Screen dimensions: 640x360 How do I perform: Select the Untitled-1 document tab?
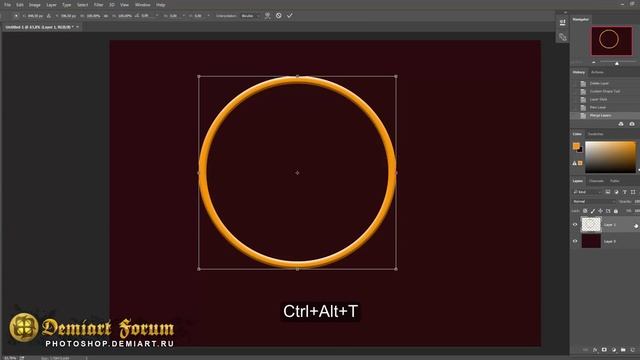39,27
